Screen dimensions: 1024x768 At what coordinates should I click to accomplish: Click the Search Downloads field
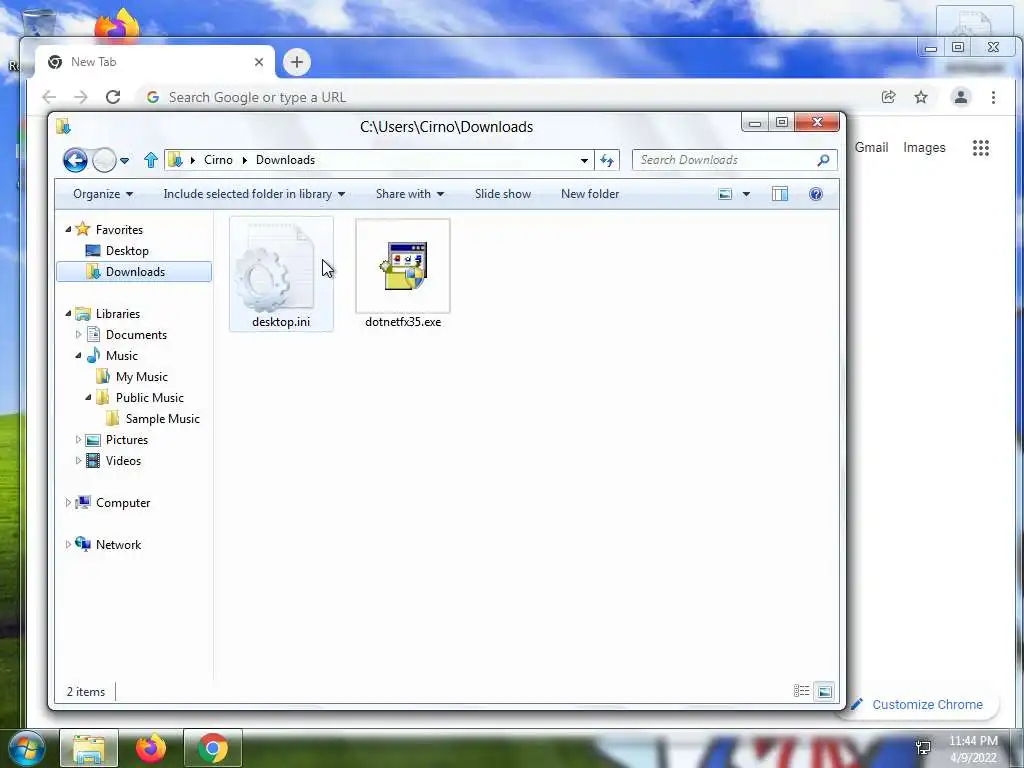(734, 160)
